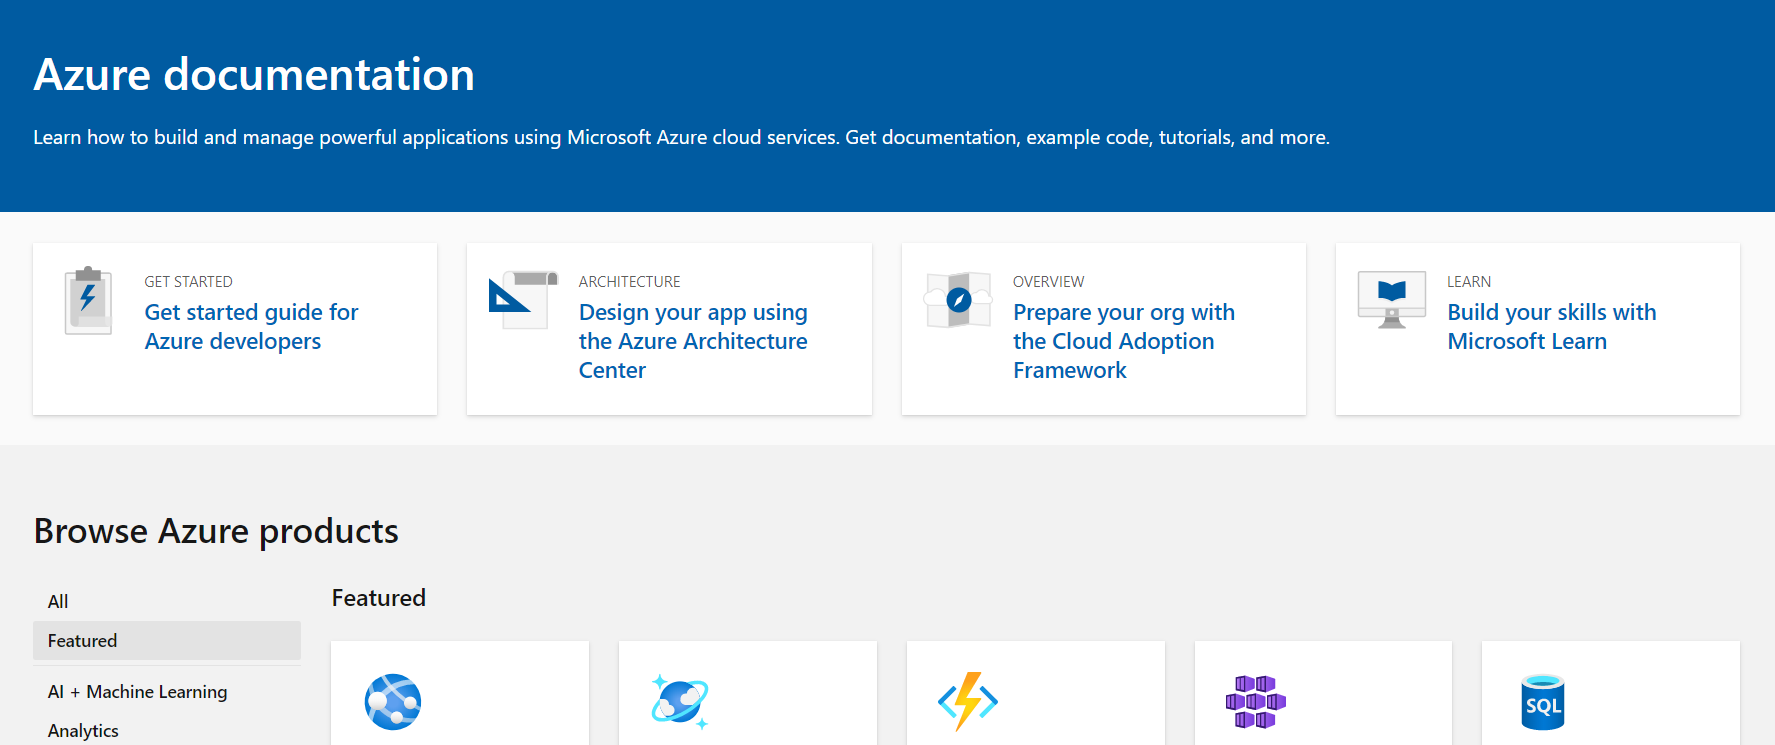This screenshot has width=1775, height=745.
Task: Open 'Build your skills with Microsoft Learn' link
Action: (x=1552, y=327)
